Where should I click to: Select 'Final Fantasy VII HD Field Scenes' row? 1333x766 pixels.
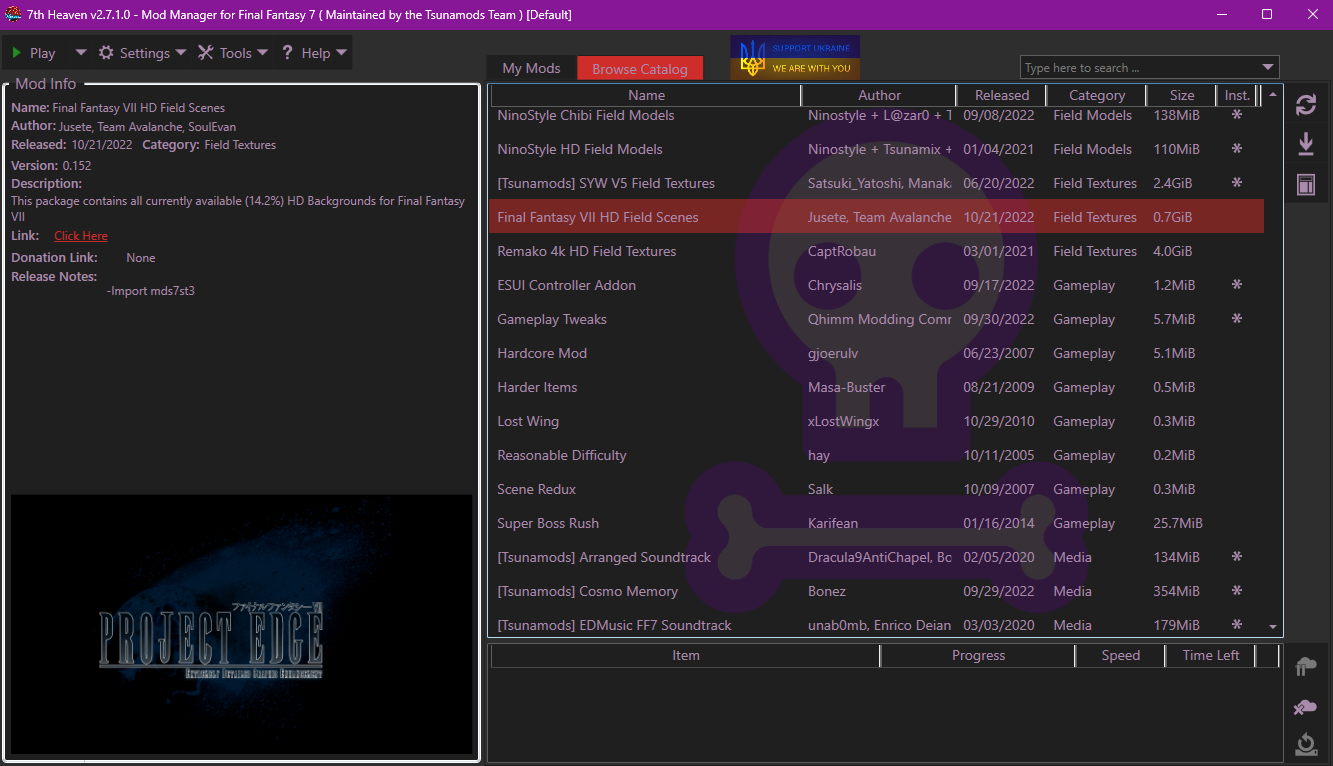coord(876,217)
